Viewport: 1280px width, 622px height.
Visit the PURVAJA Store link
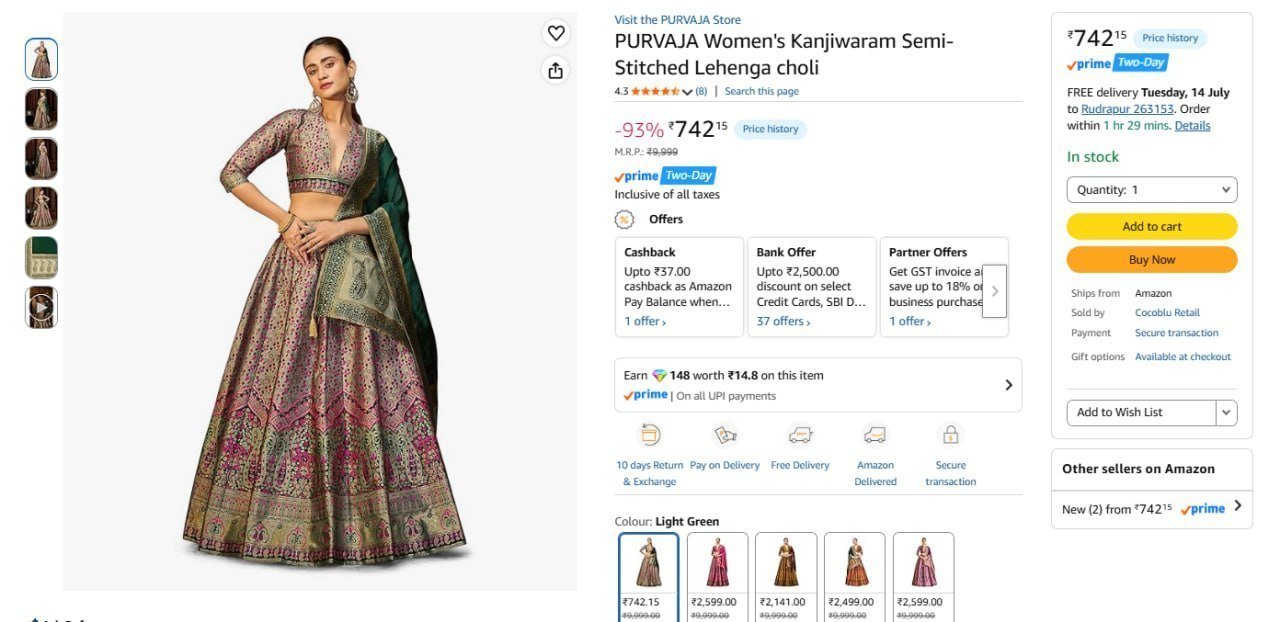(677, 20)
